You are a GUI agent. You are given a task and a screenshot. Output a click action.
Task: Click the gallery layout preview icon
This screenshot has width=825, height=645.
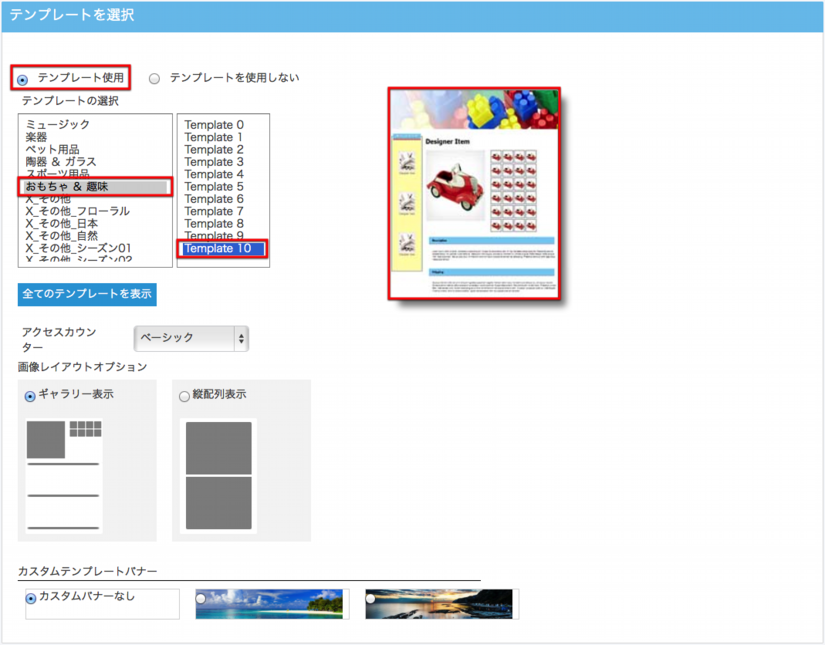pyautogui.click(x=64, y=476)
